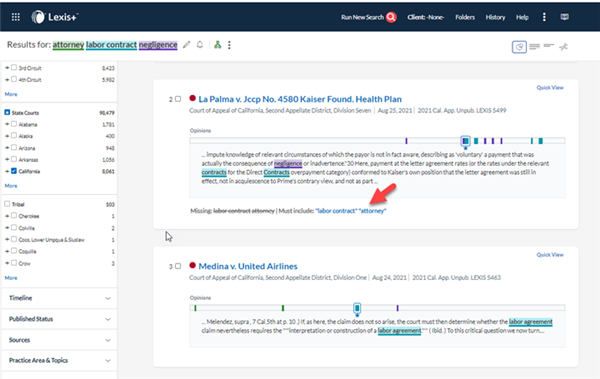Open Medina v. United Airlines case link
The width and height of the screenshot is (600, 379).
coord(248,266)
